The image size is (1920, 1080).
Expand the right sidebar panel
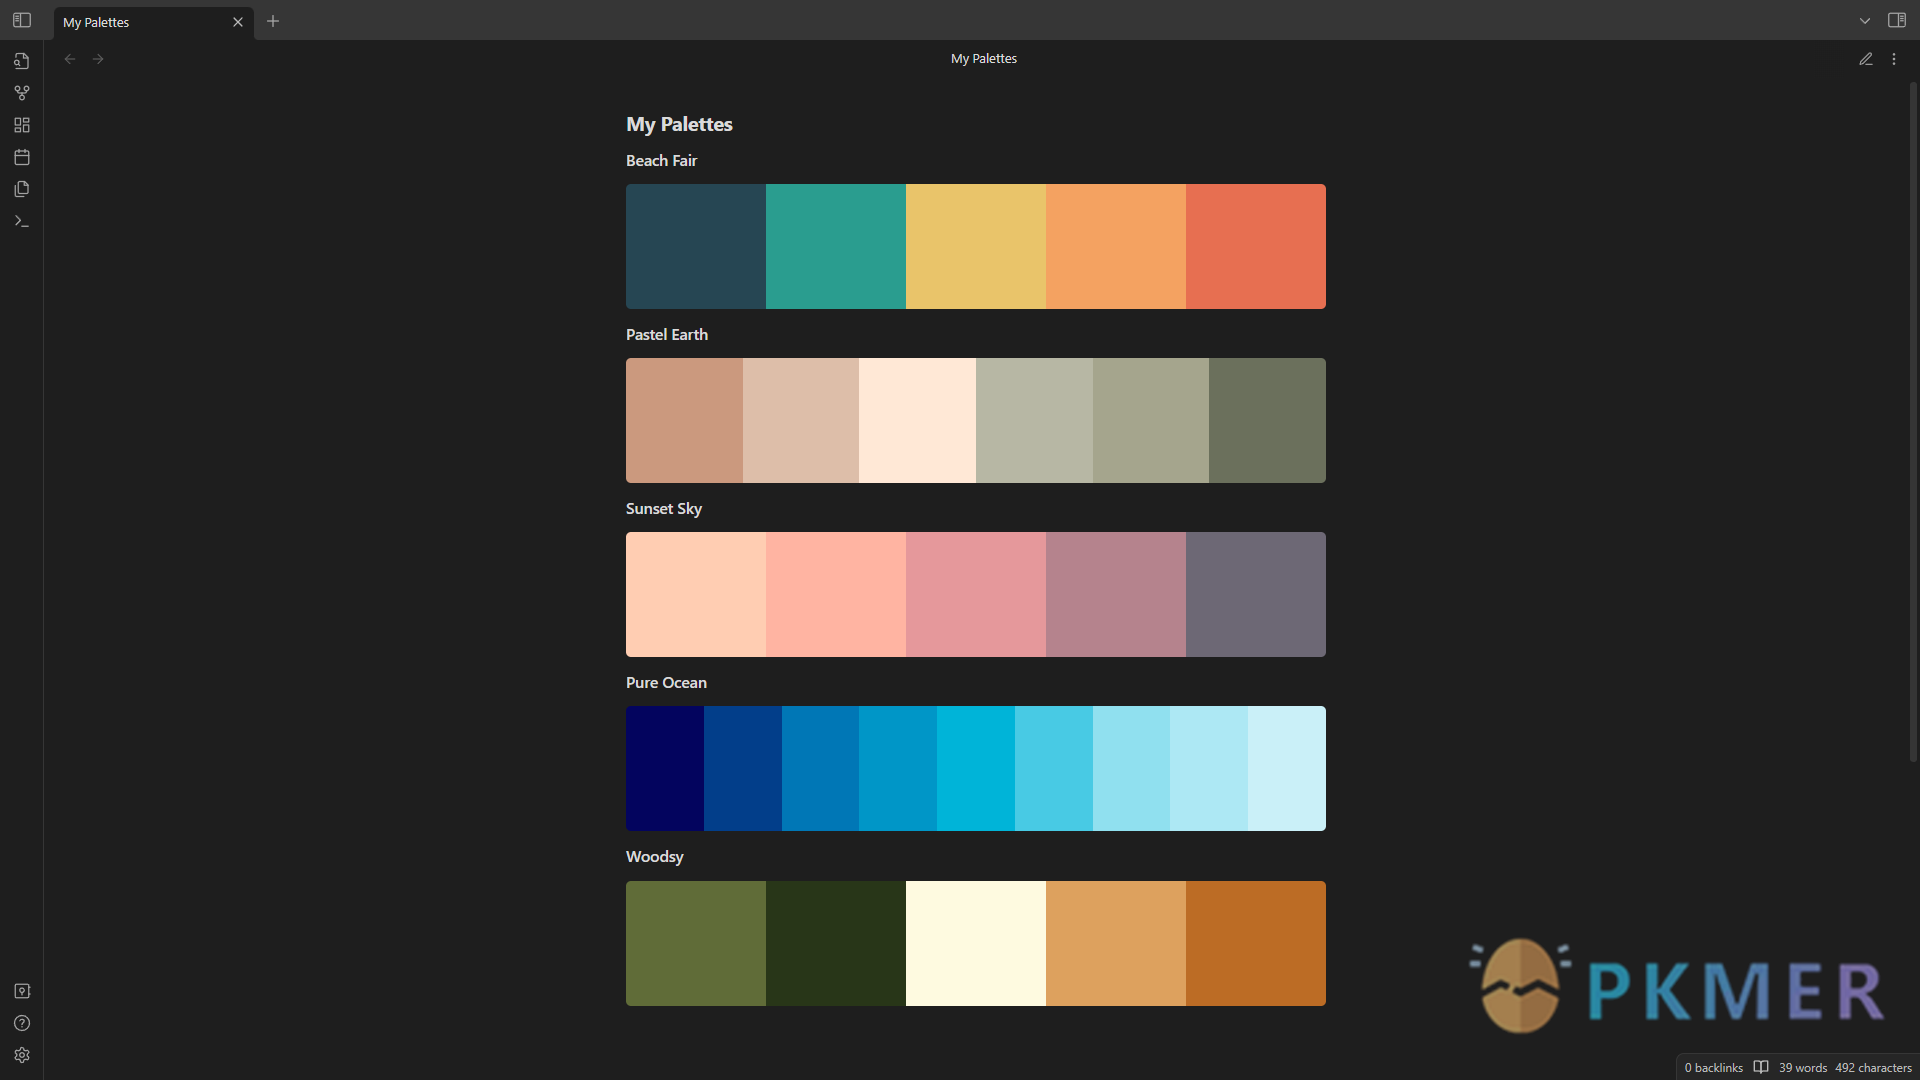pyautogui.click(x=1897, y=20)
